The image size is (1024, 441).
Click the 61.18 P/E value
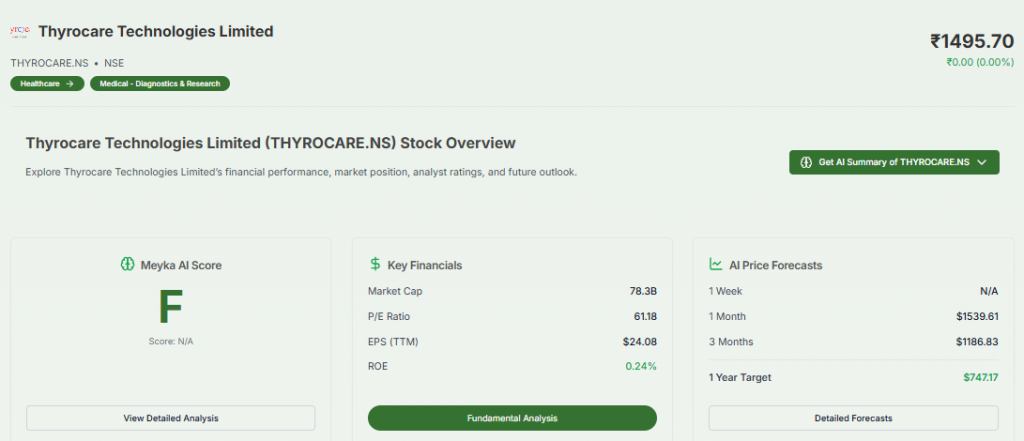(645, 317)
